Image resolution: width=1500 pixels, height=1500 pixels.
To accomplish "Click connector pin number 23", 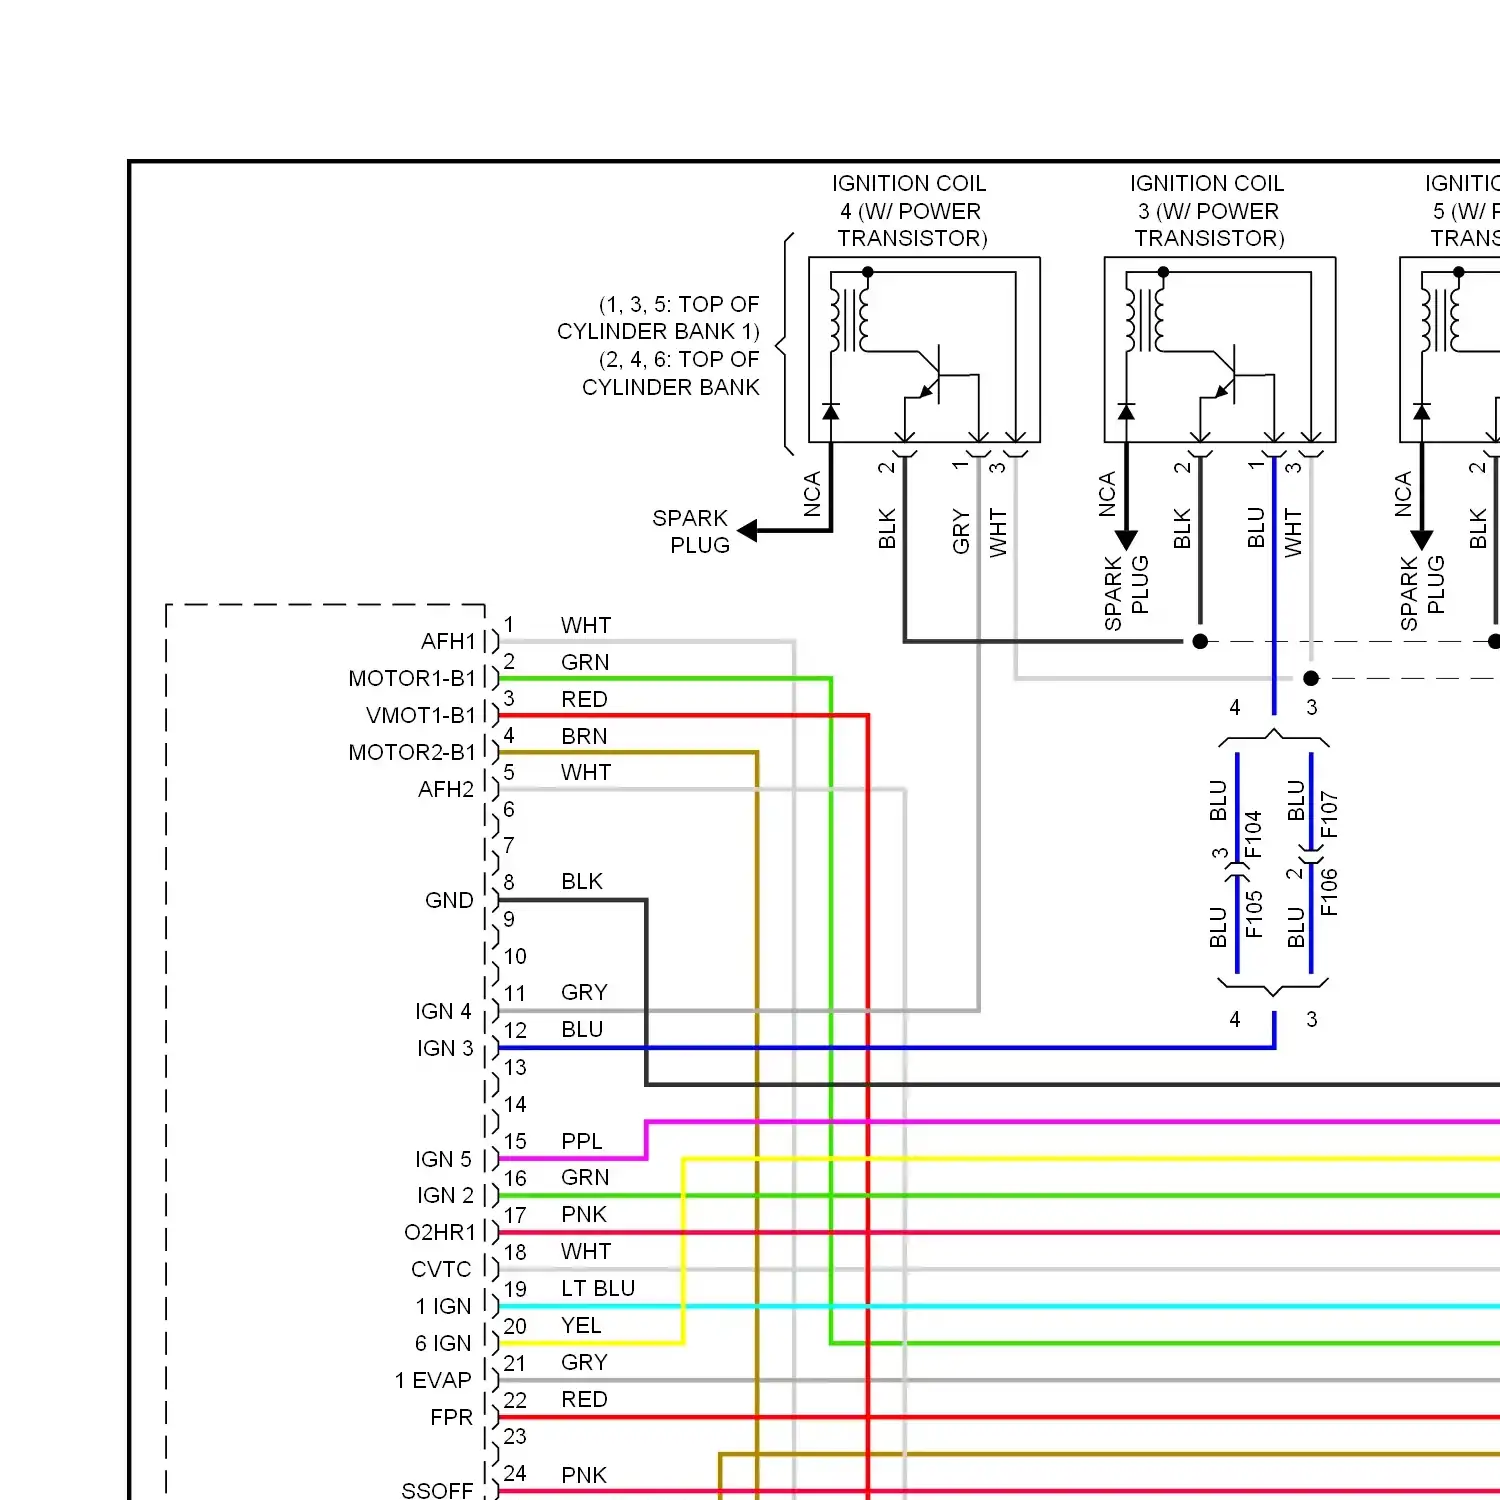I will pyautogui.click(x=515, y=1436).
